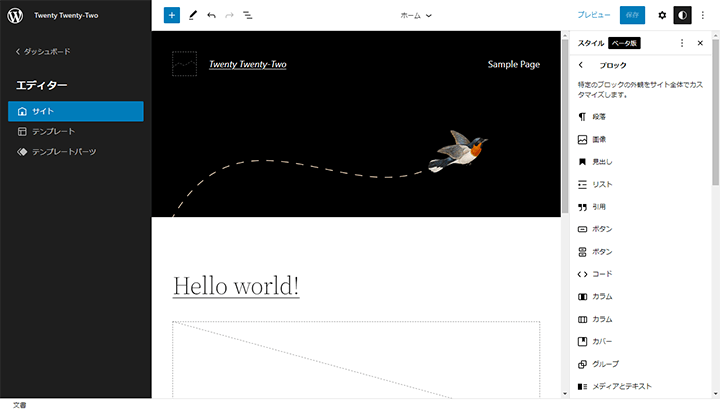Click the Hello world! post title

pyautogui.click(x=236, y=286)
